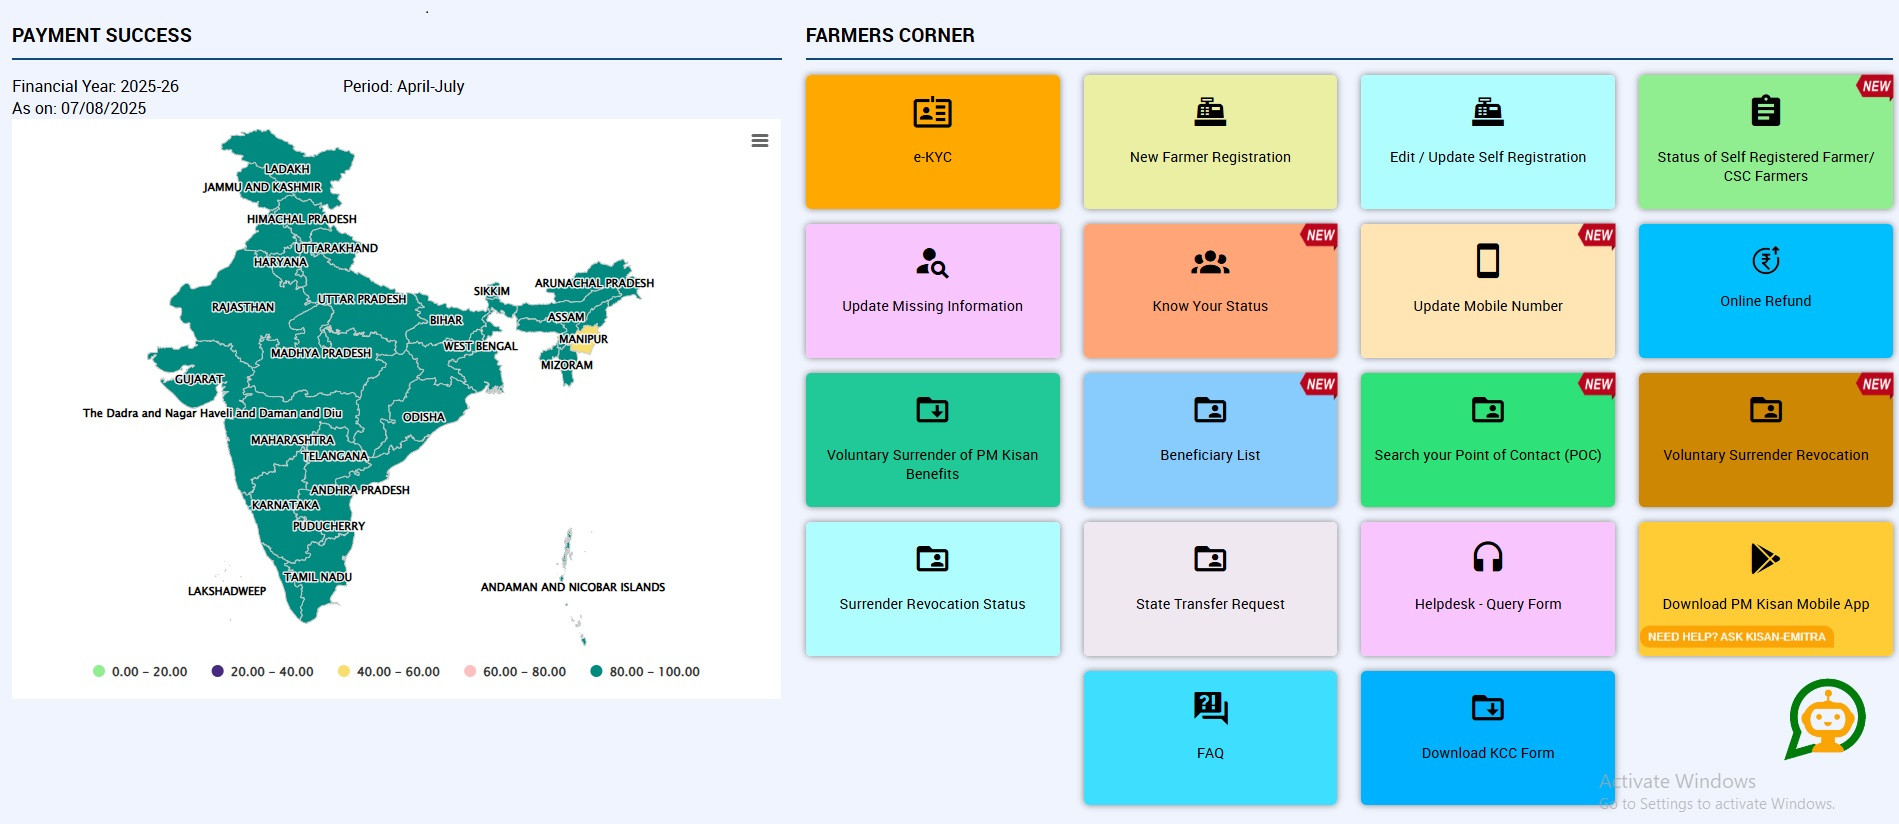Click the Update Missing Information search icon
The height and width of the screenshot is (824, 1899).
(x=932, y=262)
